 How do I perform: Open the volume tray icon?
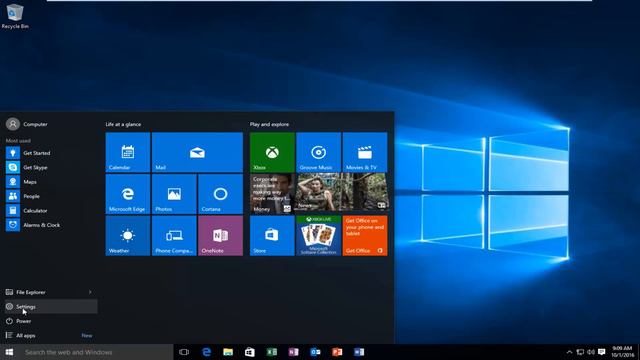pos(591,352)
